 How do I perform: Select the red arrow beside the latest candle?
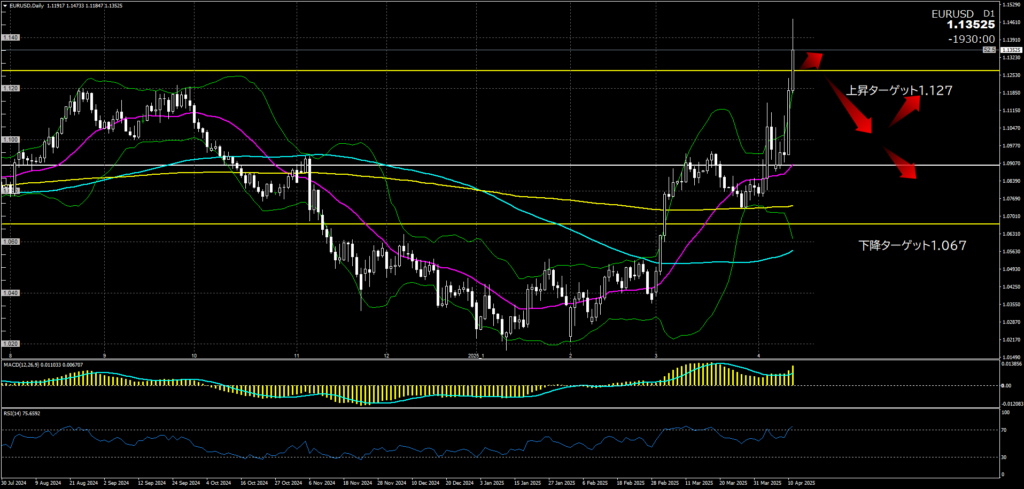tap(810, 60)
